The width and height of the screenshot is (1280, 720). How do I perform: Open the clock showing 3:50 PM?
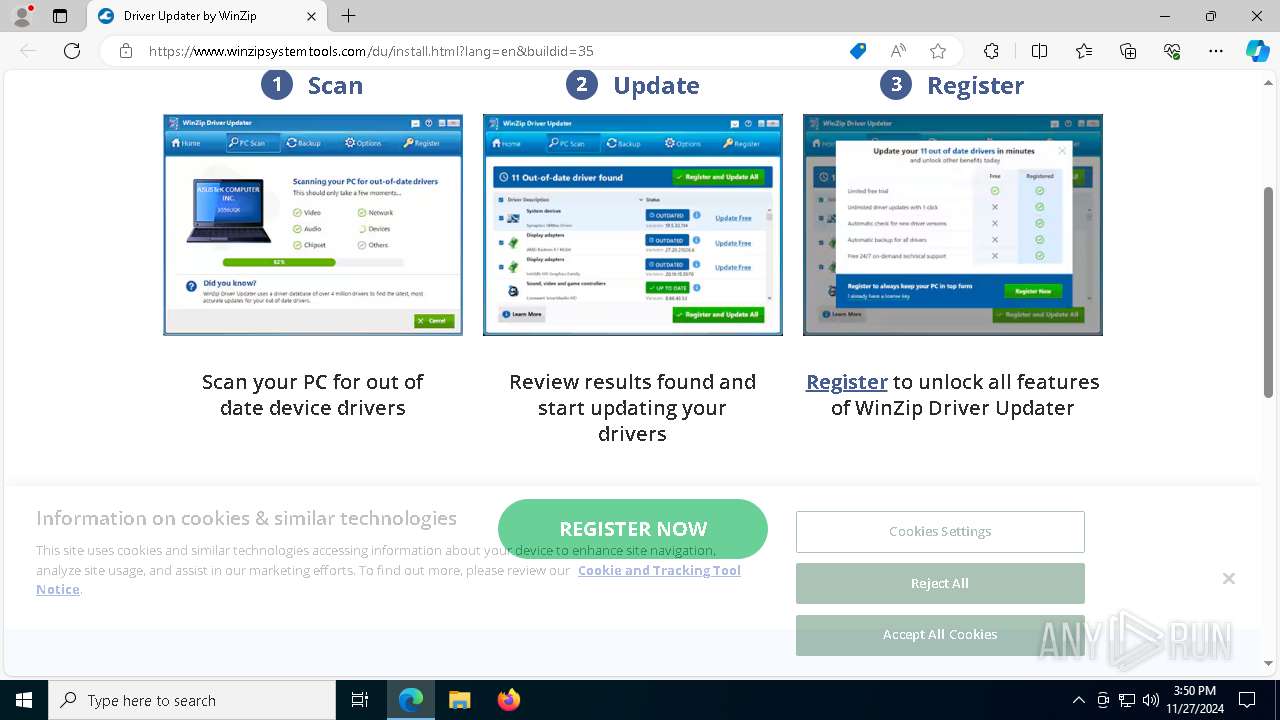1194,700
